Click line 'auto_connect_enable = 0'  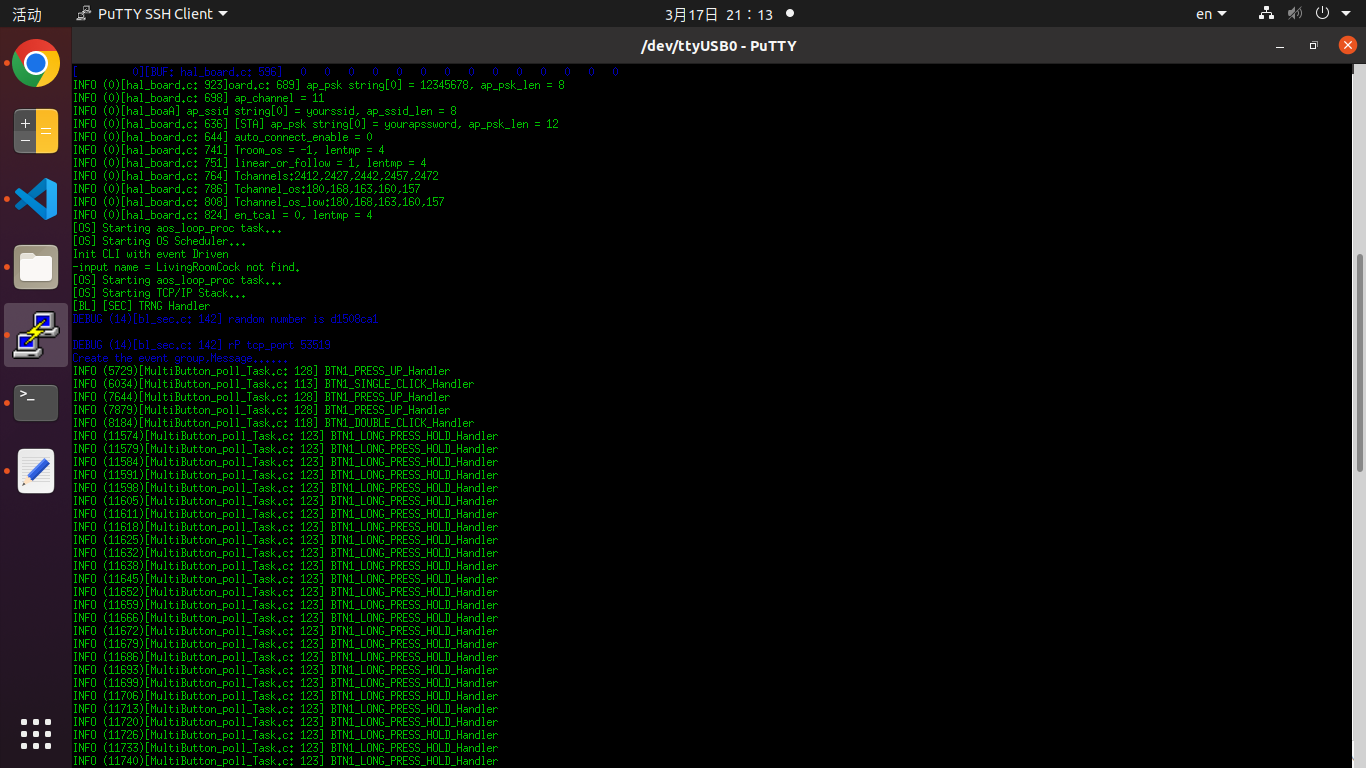click(222, 137)
